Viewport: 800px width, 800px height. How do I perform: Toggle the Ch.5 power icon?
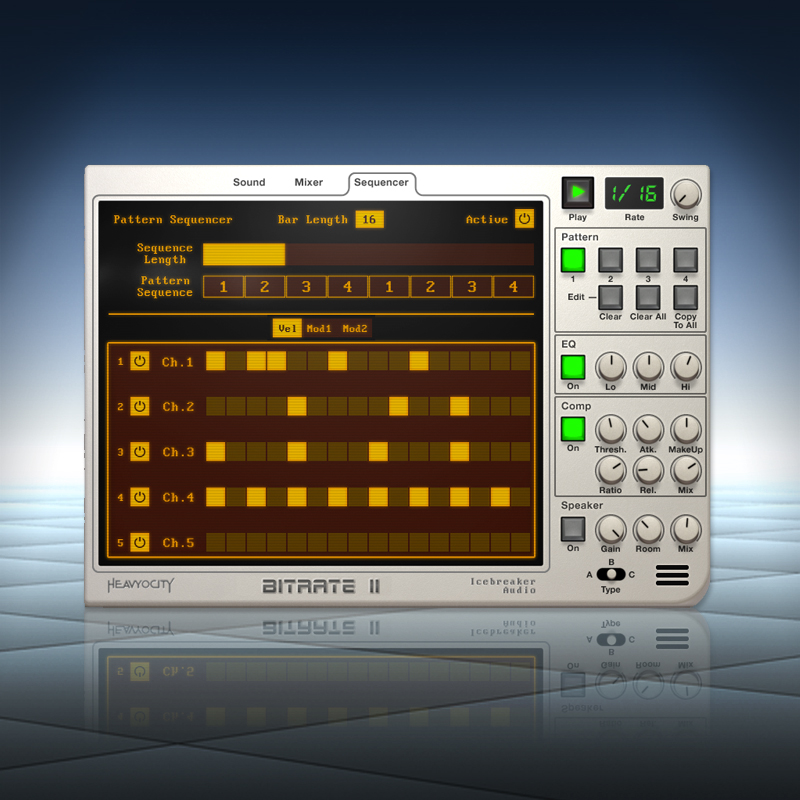(139, 542)
